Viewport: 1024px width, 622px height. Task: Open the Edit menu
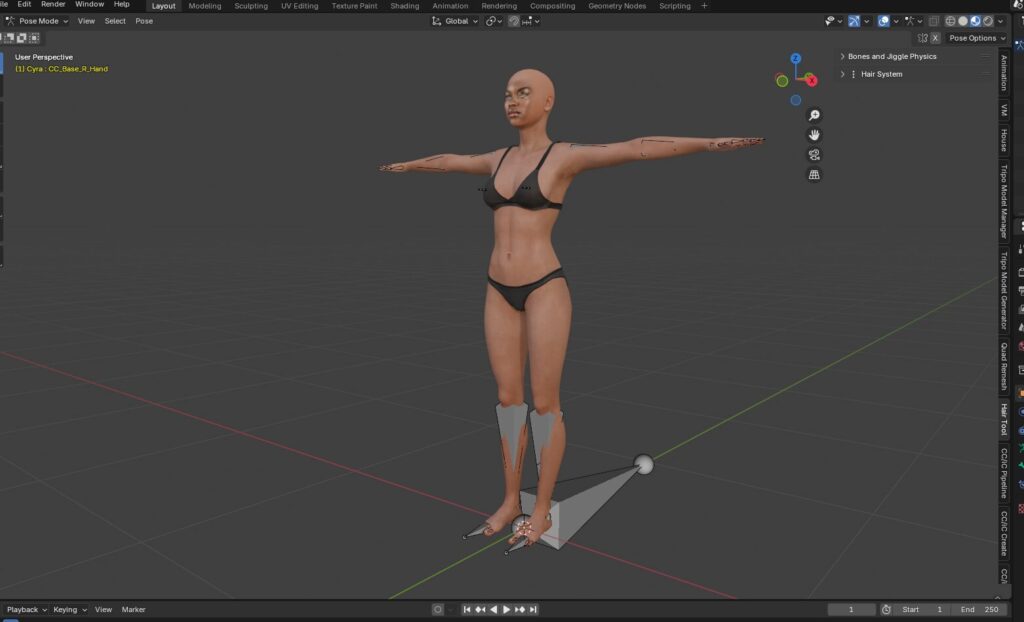24,5
